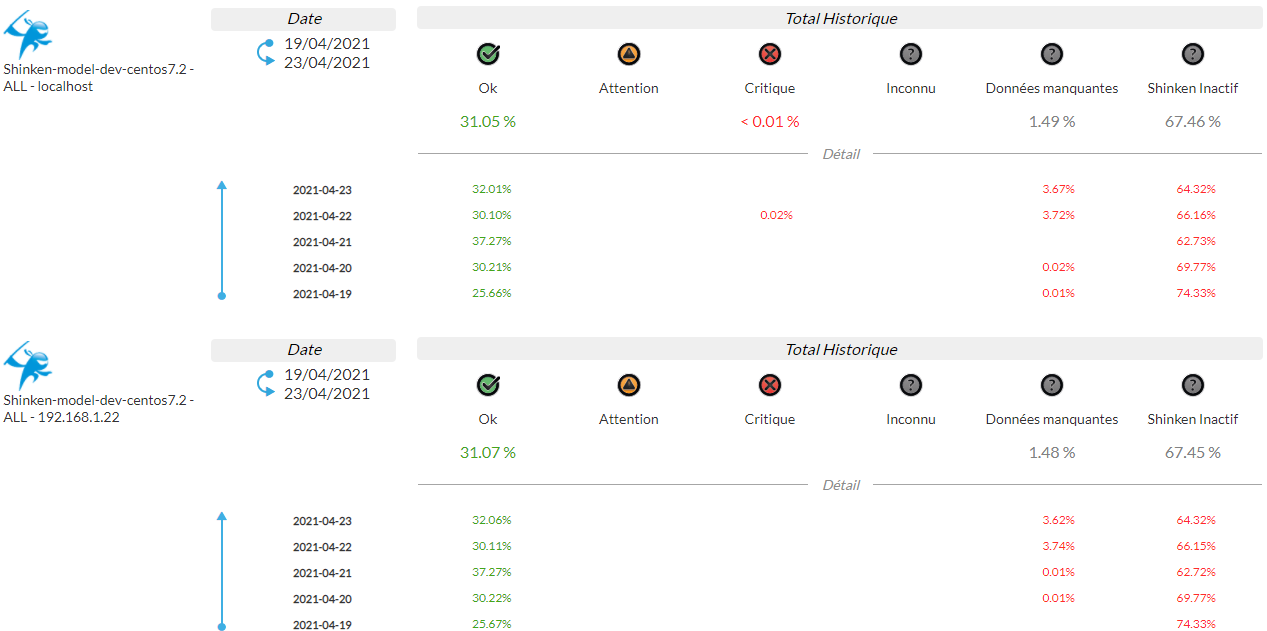
Task: Click the orange Attention icon for localhost
Action: [629, 54]
